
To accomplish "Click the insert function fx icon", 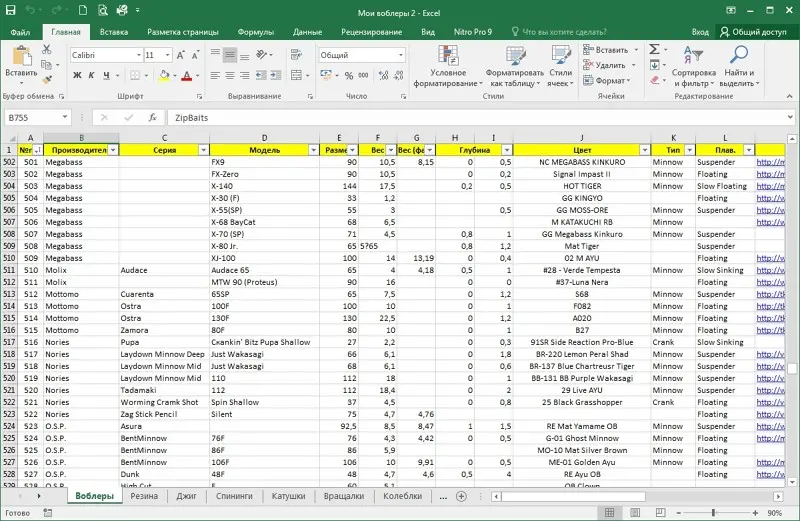I will click(x=152, y=117).
